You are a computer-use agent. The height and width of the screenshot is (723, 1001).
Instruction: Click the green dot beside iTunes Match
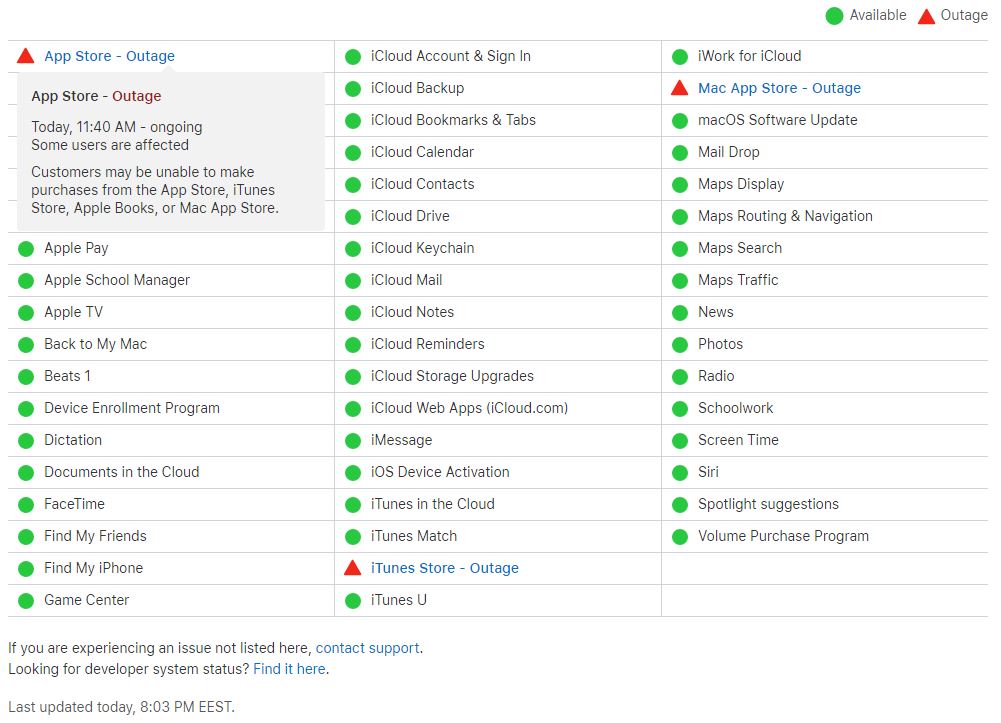click(x=353, y=537)
